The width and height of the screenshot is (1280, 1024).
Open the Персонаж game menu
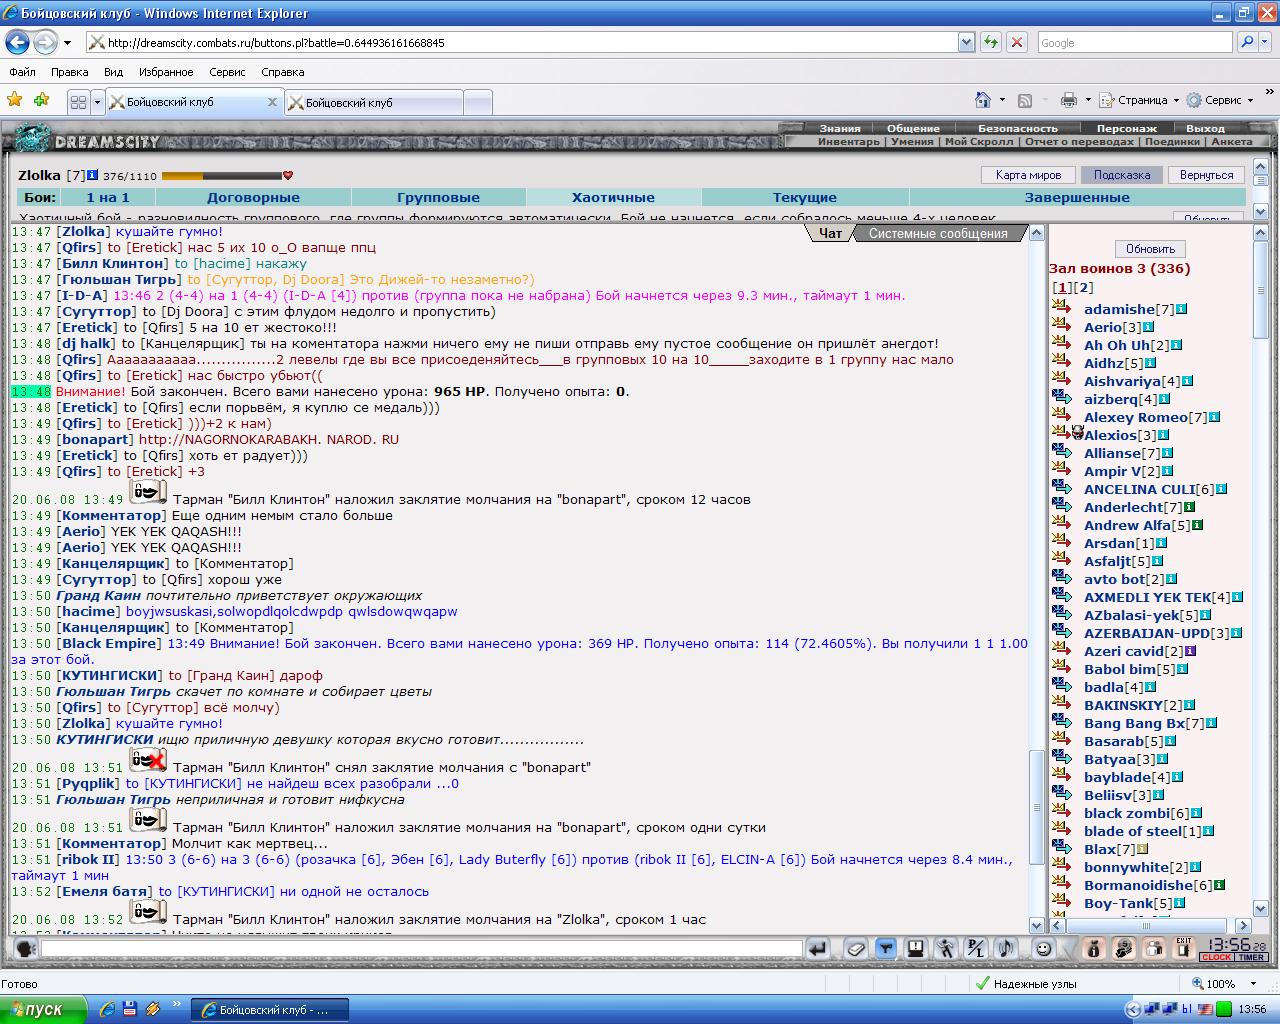[x=1126, y=128]
